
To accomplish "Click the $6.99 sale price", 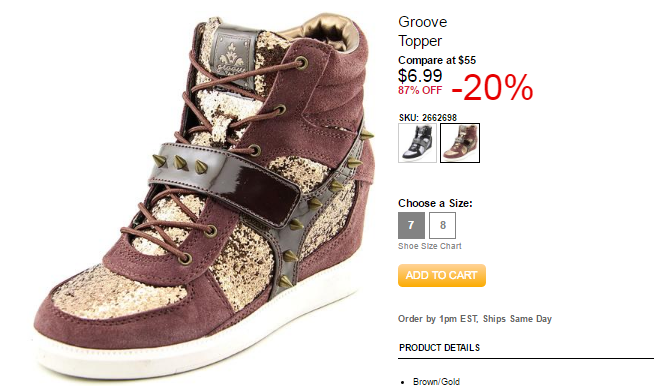I will (x=420, y=75).
